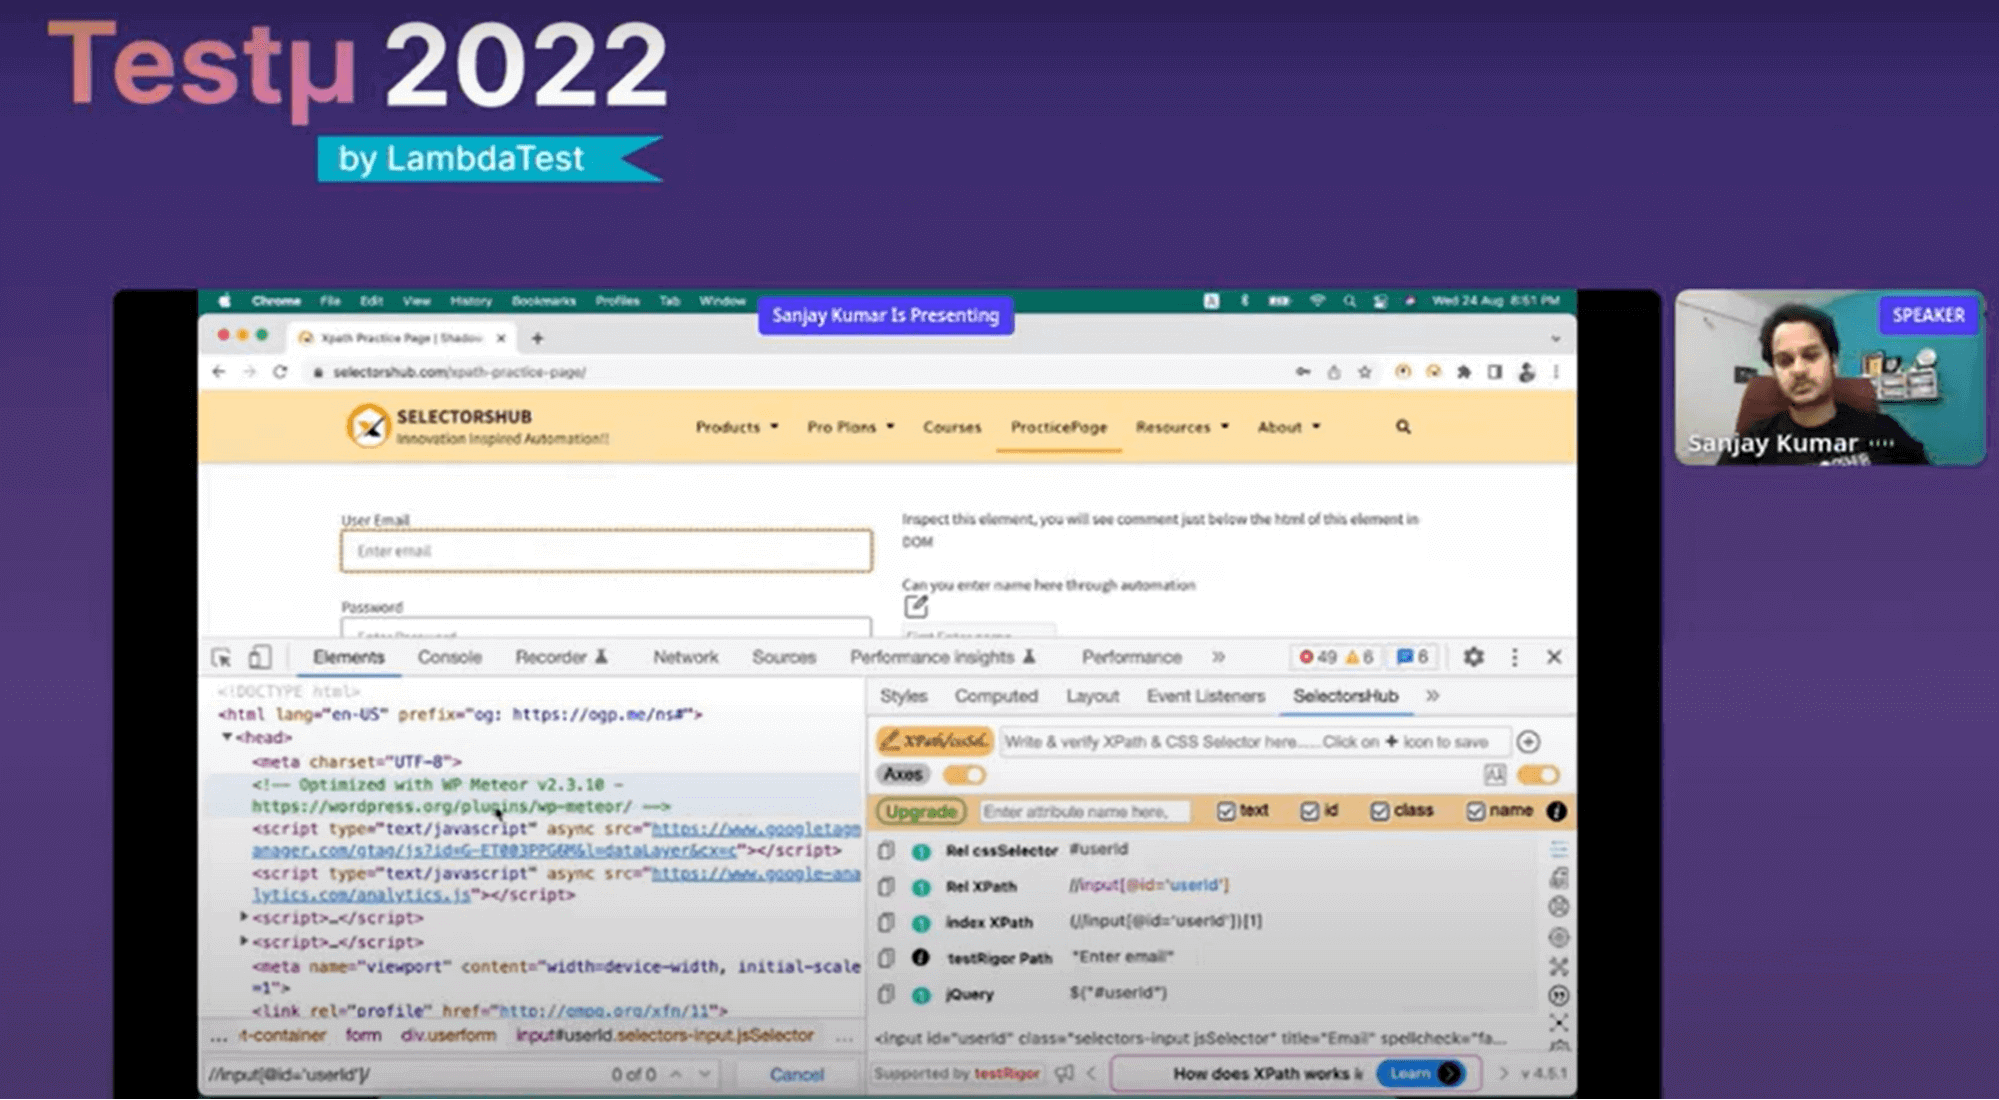
Task: Open the Products dropdown menu
Action: tap(736, 427)
